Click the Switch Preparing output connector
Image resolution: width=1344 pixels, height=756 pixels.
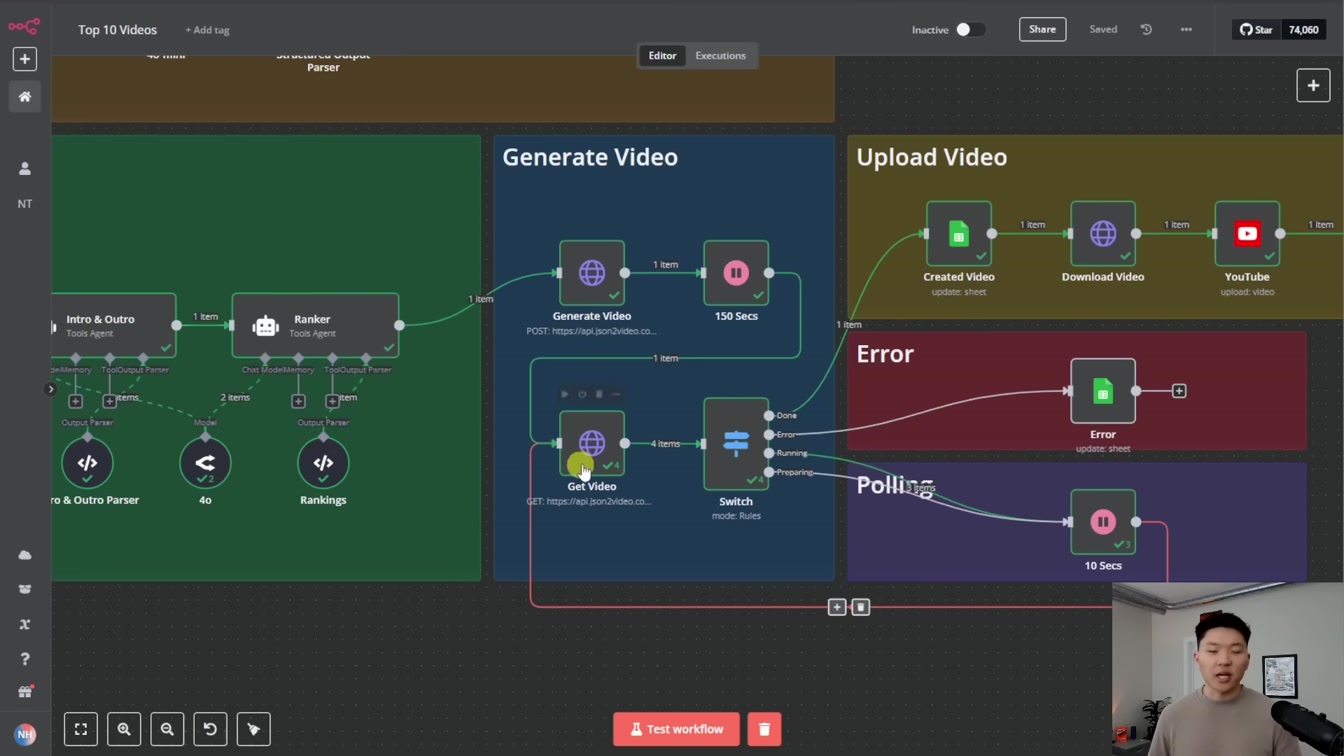[769, 472]
